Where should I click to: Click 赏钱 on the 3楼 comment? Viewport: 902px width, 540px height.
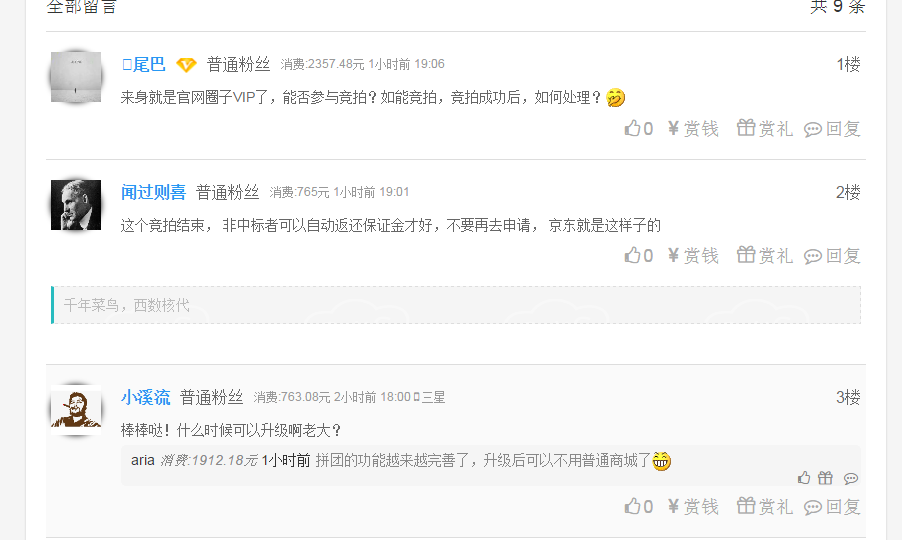(693, 506)
